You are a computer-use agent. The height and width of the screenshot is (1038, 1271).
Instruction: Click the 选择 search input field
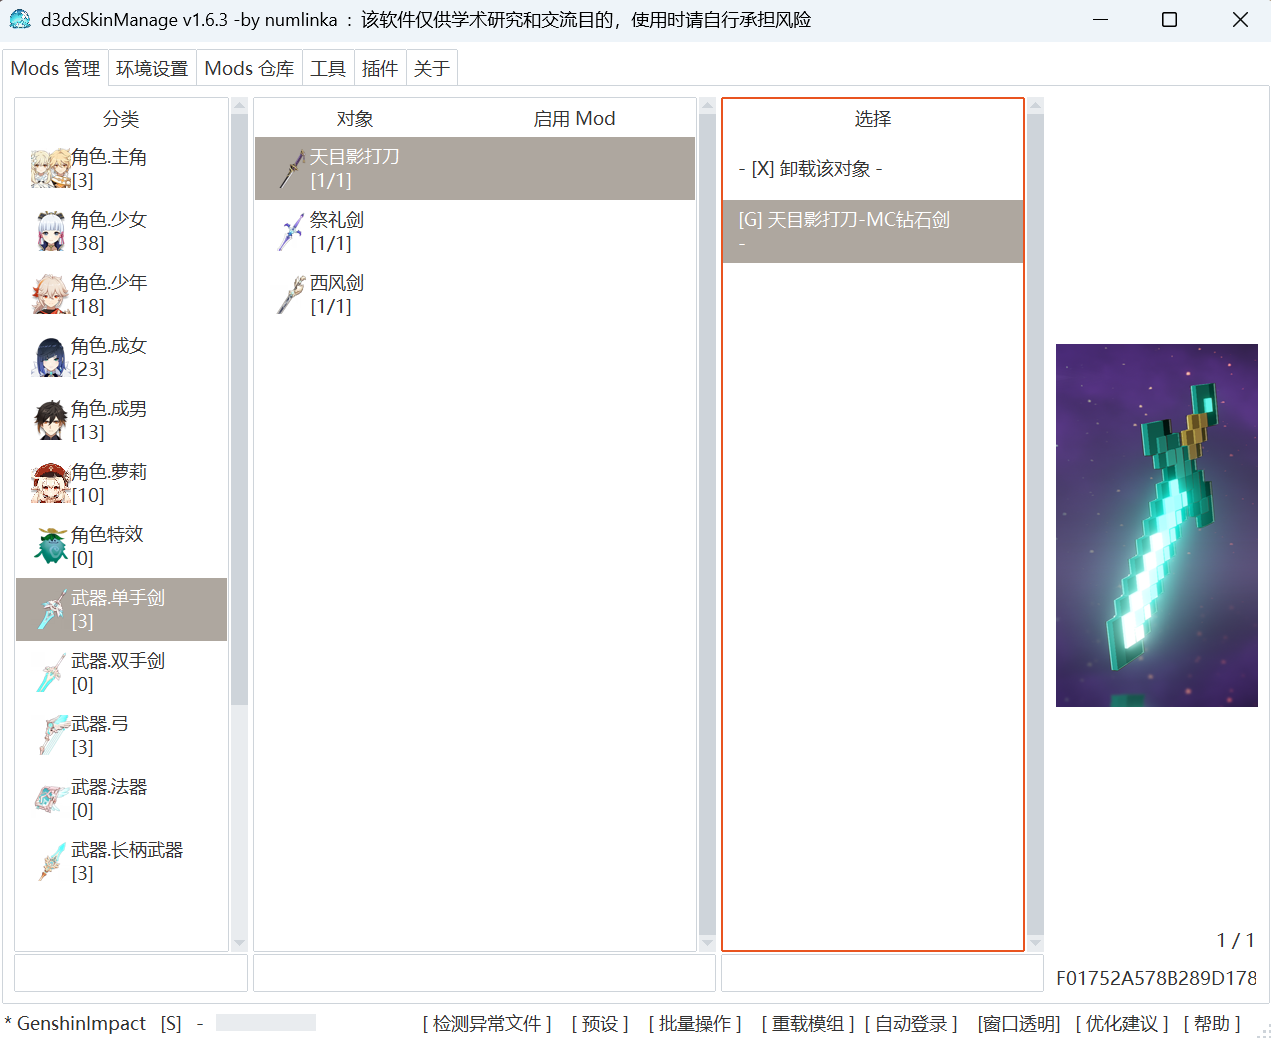[882, 973]
